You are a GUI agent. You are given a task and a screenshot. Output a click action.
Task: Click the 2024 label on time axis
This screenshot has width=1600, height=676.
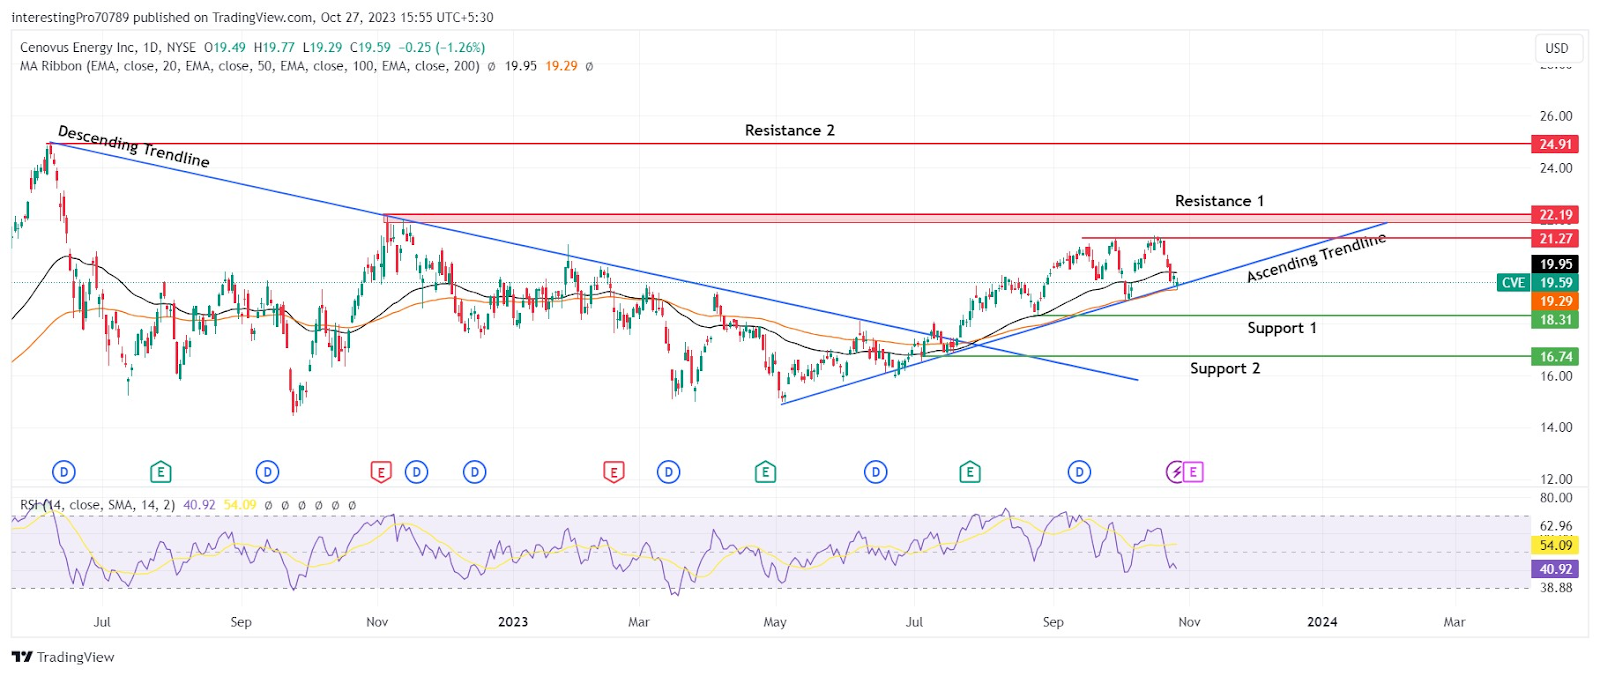point(1322,622)
